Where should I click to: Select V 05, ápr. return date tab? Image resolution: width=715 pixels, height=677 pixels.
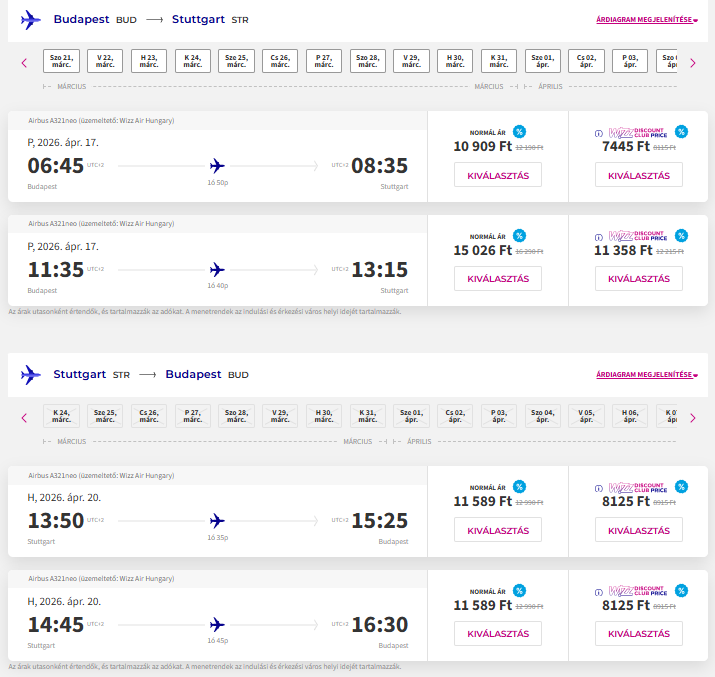click(587, 416)
